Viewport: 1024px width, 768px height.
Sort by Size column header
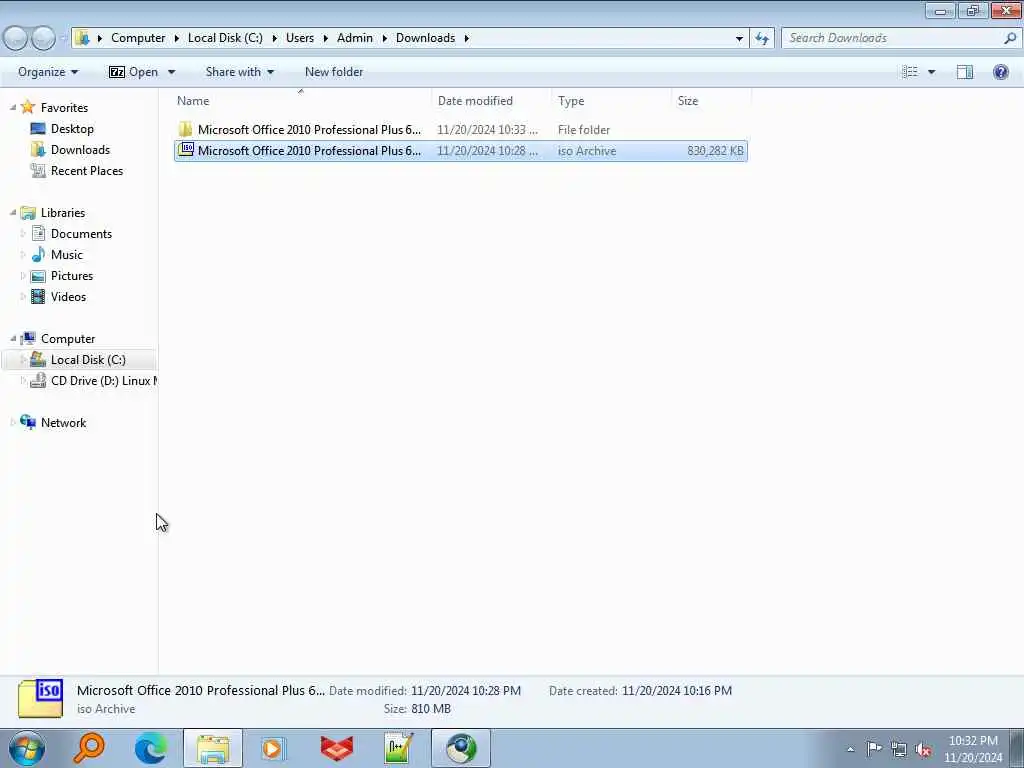(x=712, y=101)
